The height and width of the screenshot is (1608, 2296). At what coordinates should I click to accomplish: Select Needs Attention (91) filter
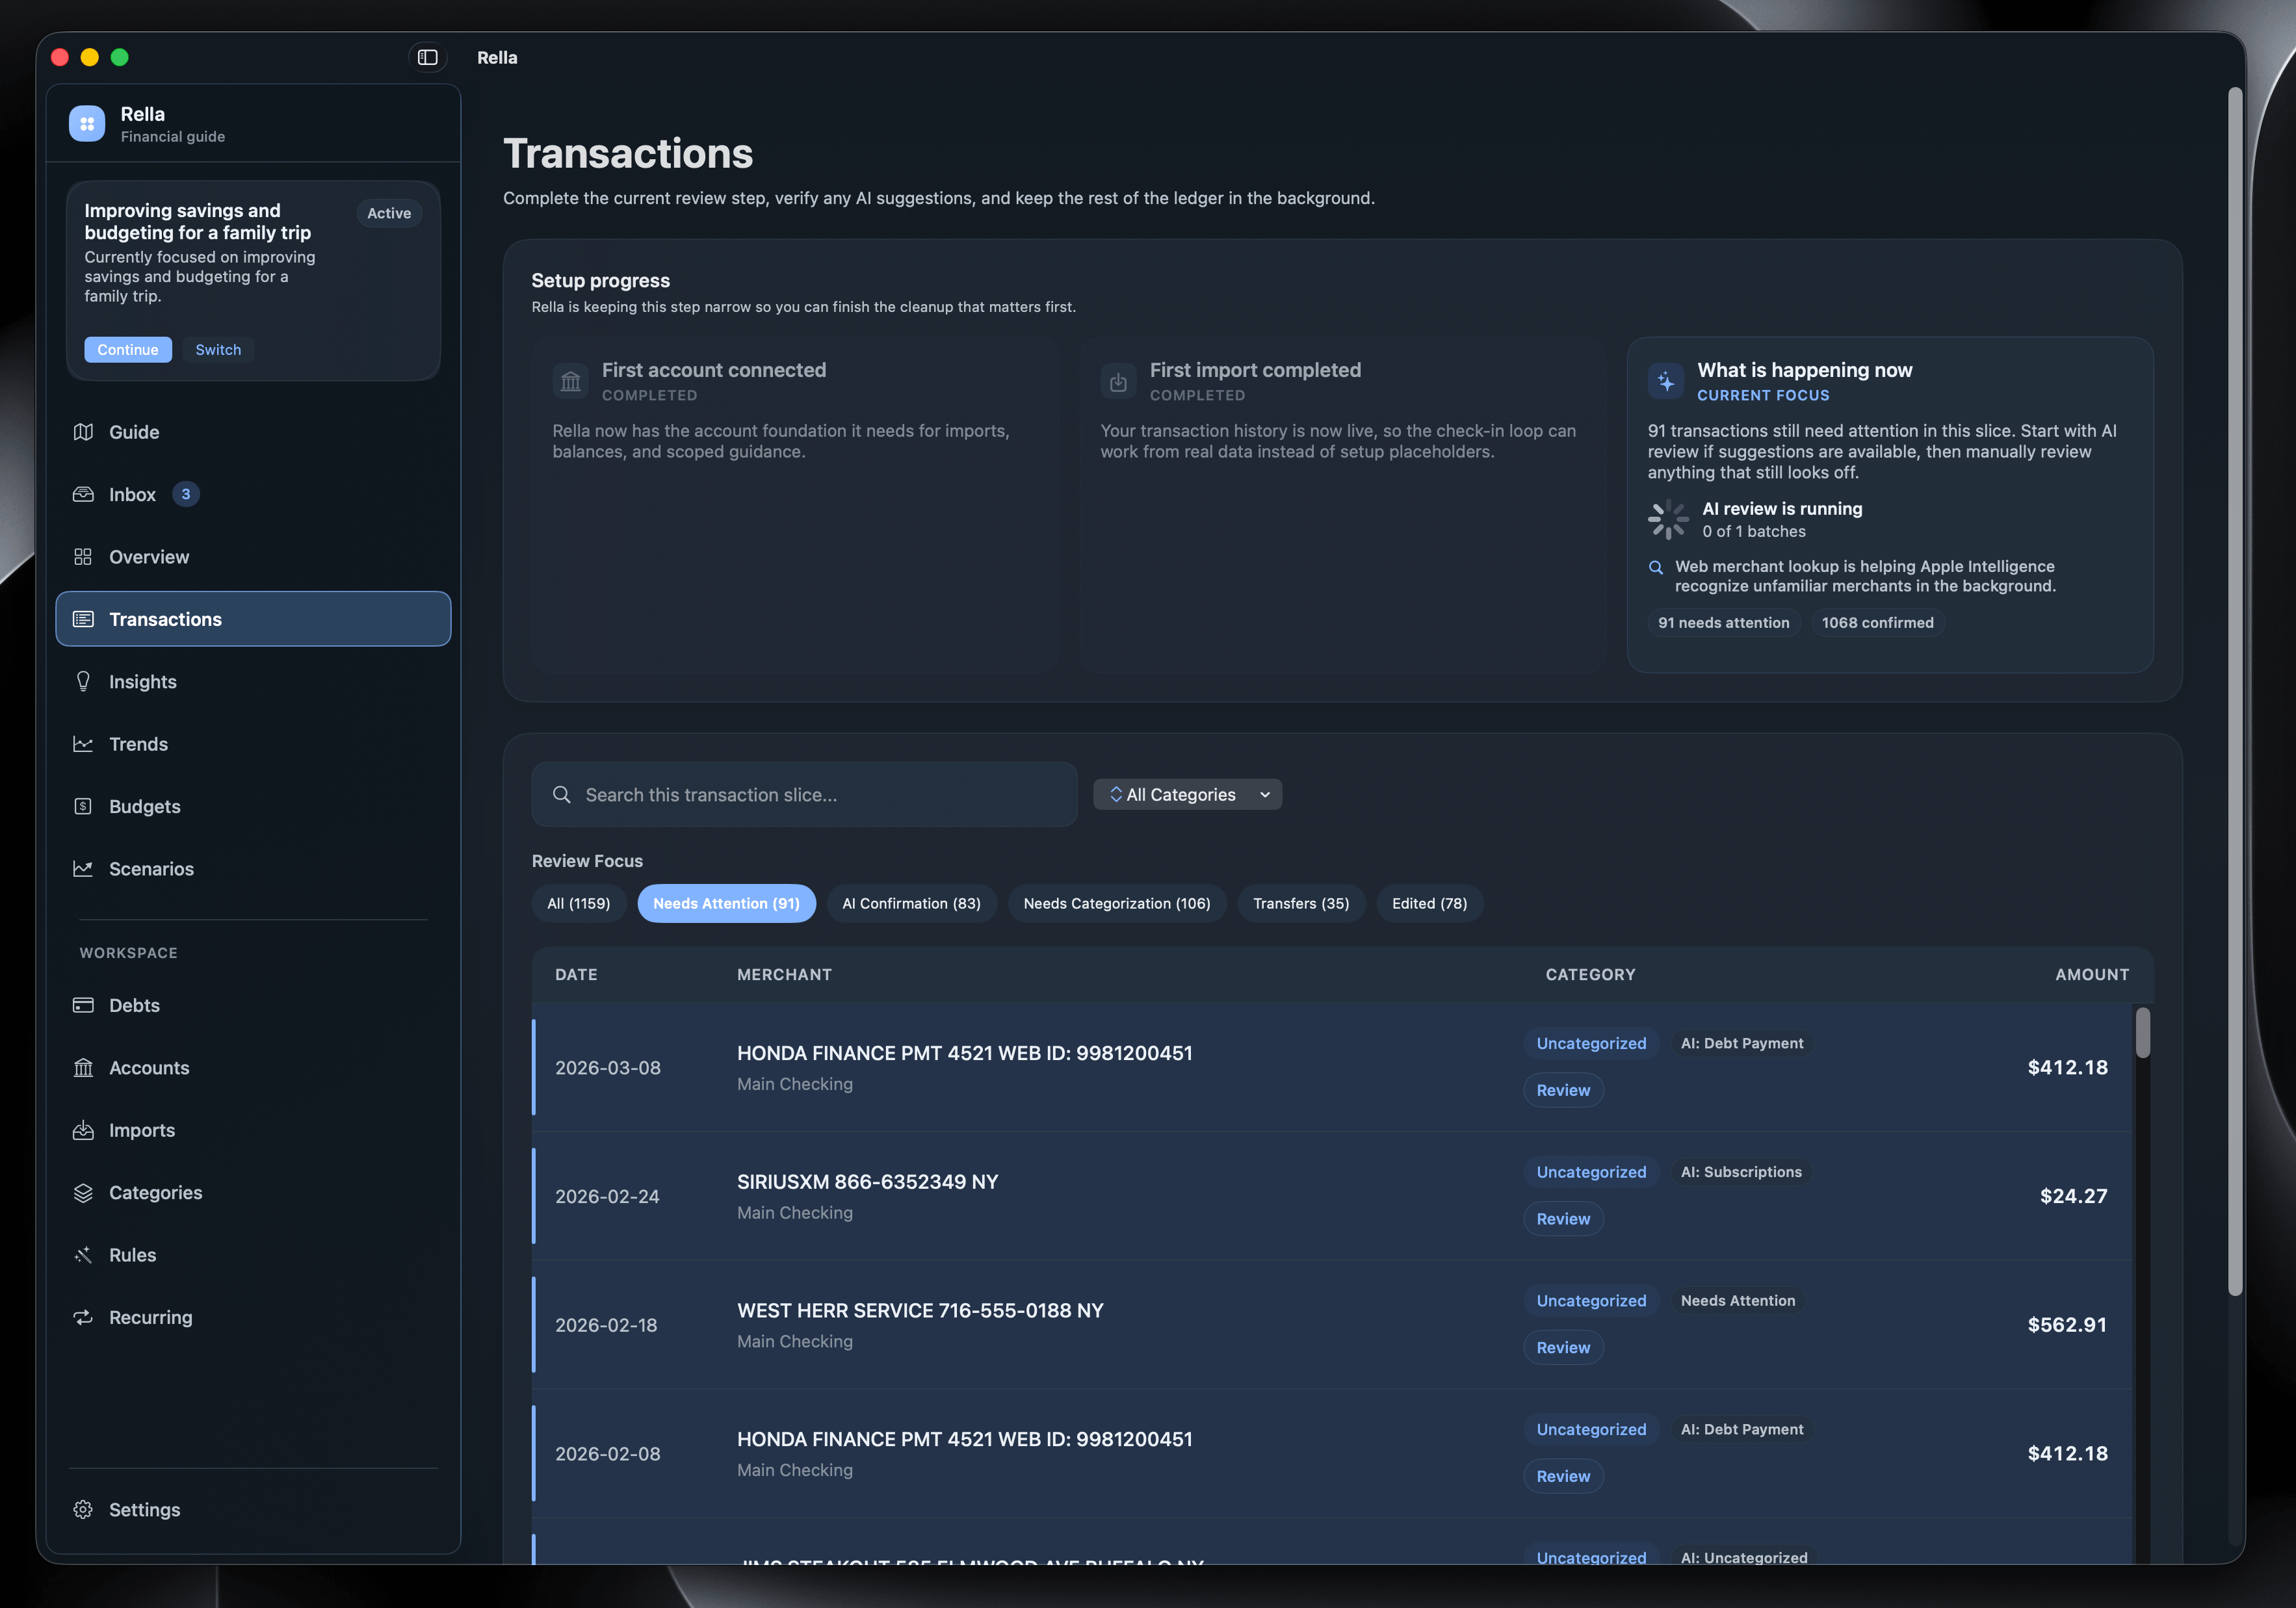coord(726,903)
